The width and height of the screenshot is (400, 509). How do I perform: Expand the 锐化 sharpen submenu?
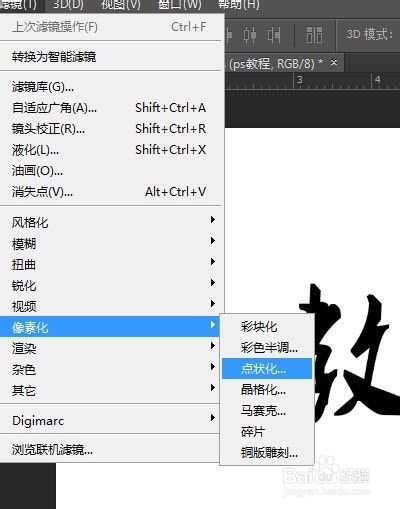[110, 285]
